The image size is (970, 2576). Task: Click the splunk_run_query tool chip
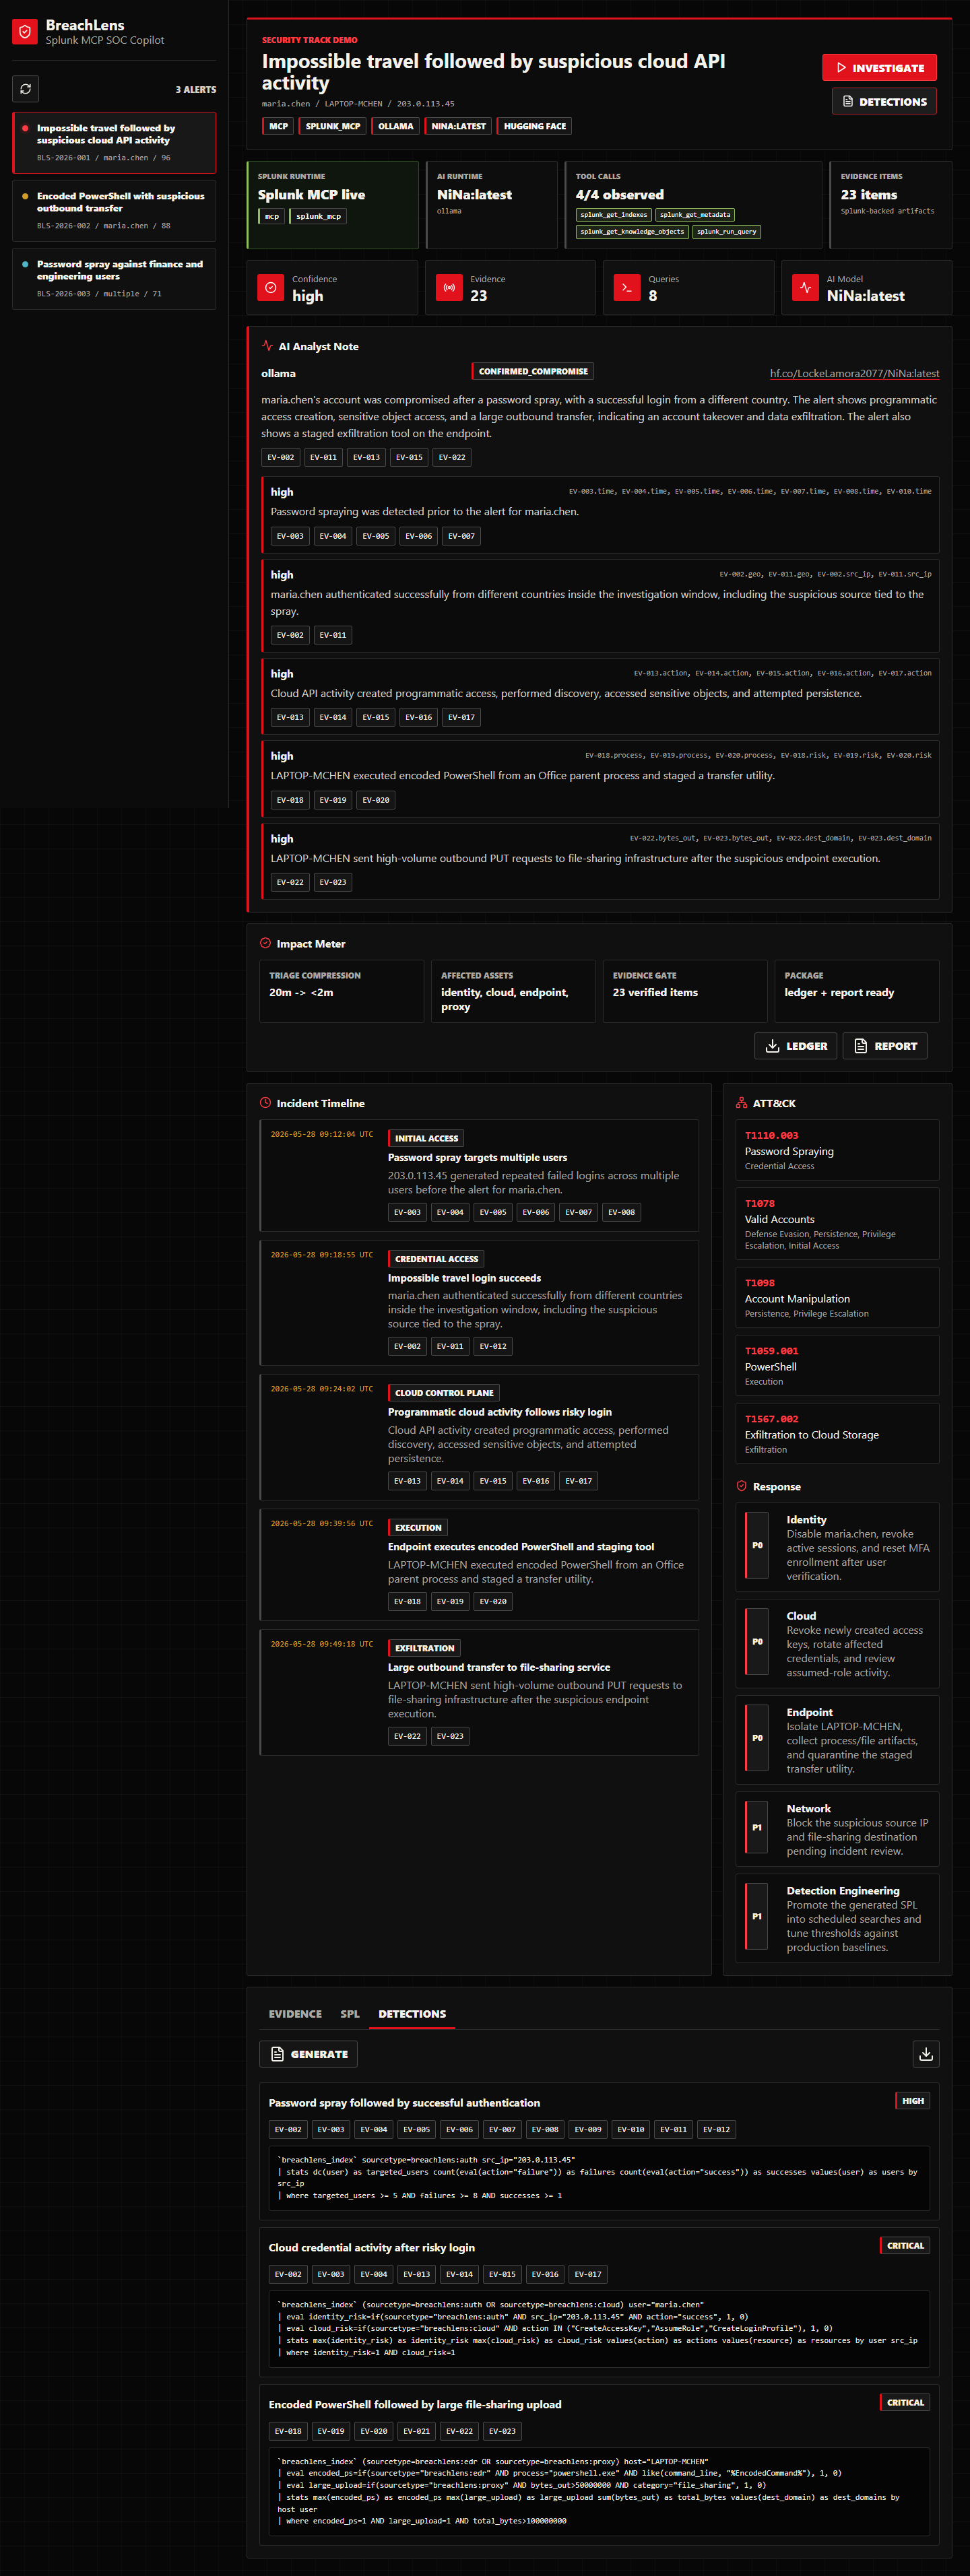pyautogui.click(x=727, y=232)
